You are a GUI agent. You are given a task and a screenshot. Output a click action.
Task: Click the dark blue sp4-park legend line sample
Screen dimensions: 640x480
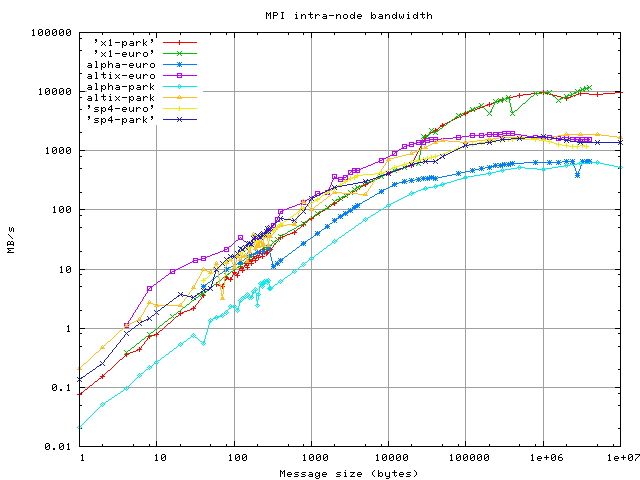click(x=180, y=120)
